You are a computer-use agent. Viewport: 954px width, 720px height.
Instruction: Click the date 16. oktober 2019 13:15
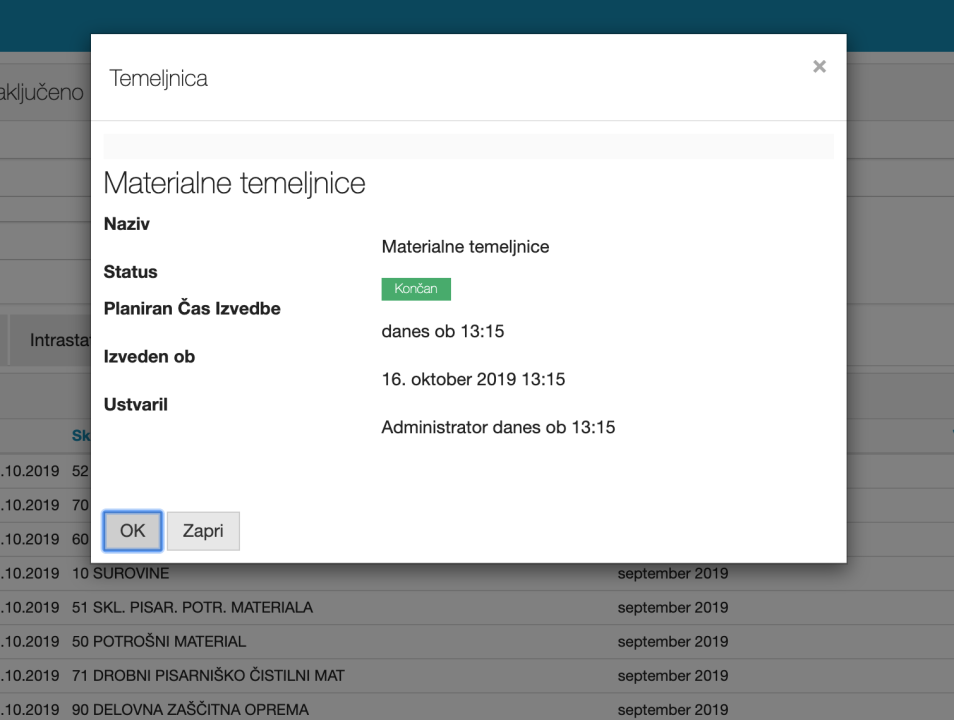point(474,380)
